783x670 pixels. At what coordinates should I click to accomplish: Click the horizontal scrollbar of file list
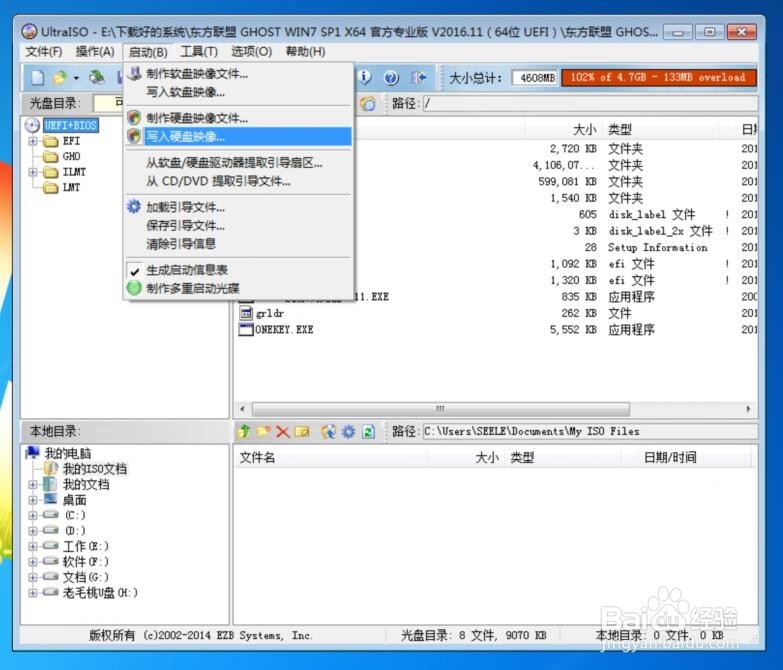440,409
